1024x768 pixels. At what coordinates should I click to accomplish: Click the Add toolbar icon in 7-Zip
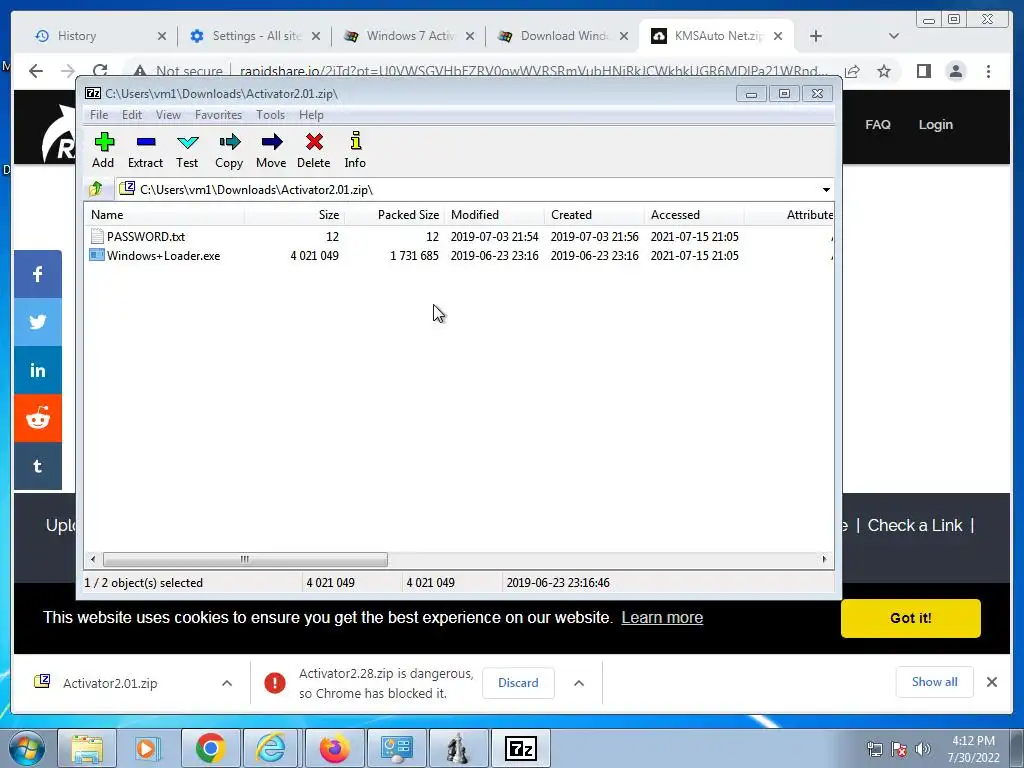click(x=103, y=150)
